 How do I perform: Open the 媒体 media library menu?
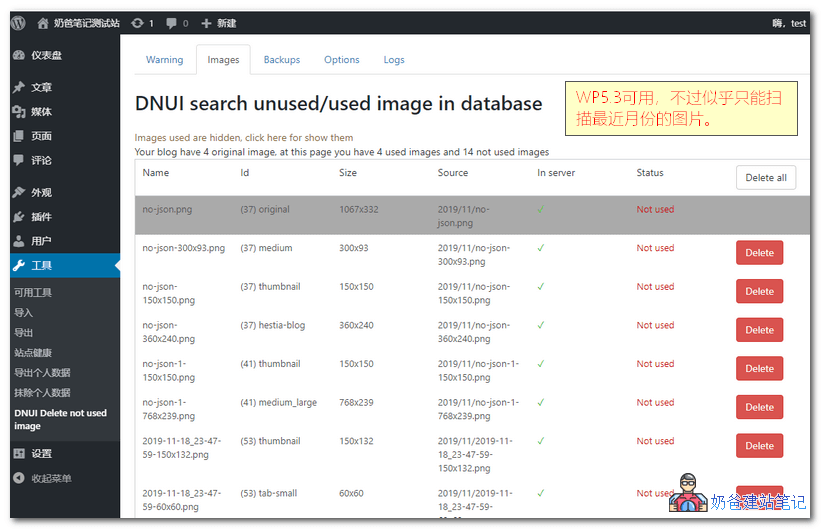pos(41,112)
